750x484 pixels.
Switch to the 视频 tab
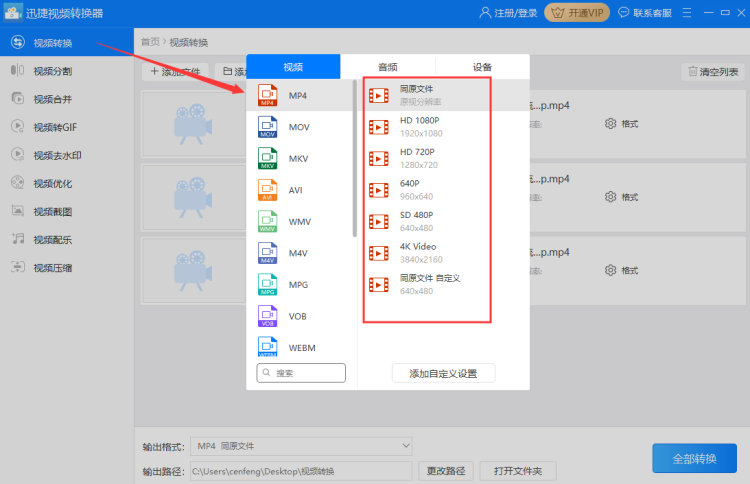(x=293, y=67)
